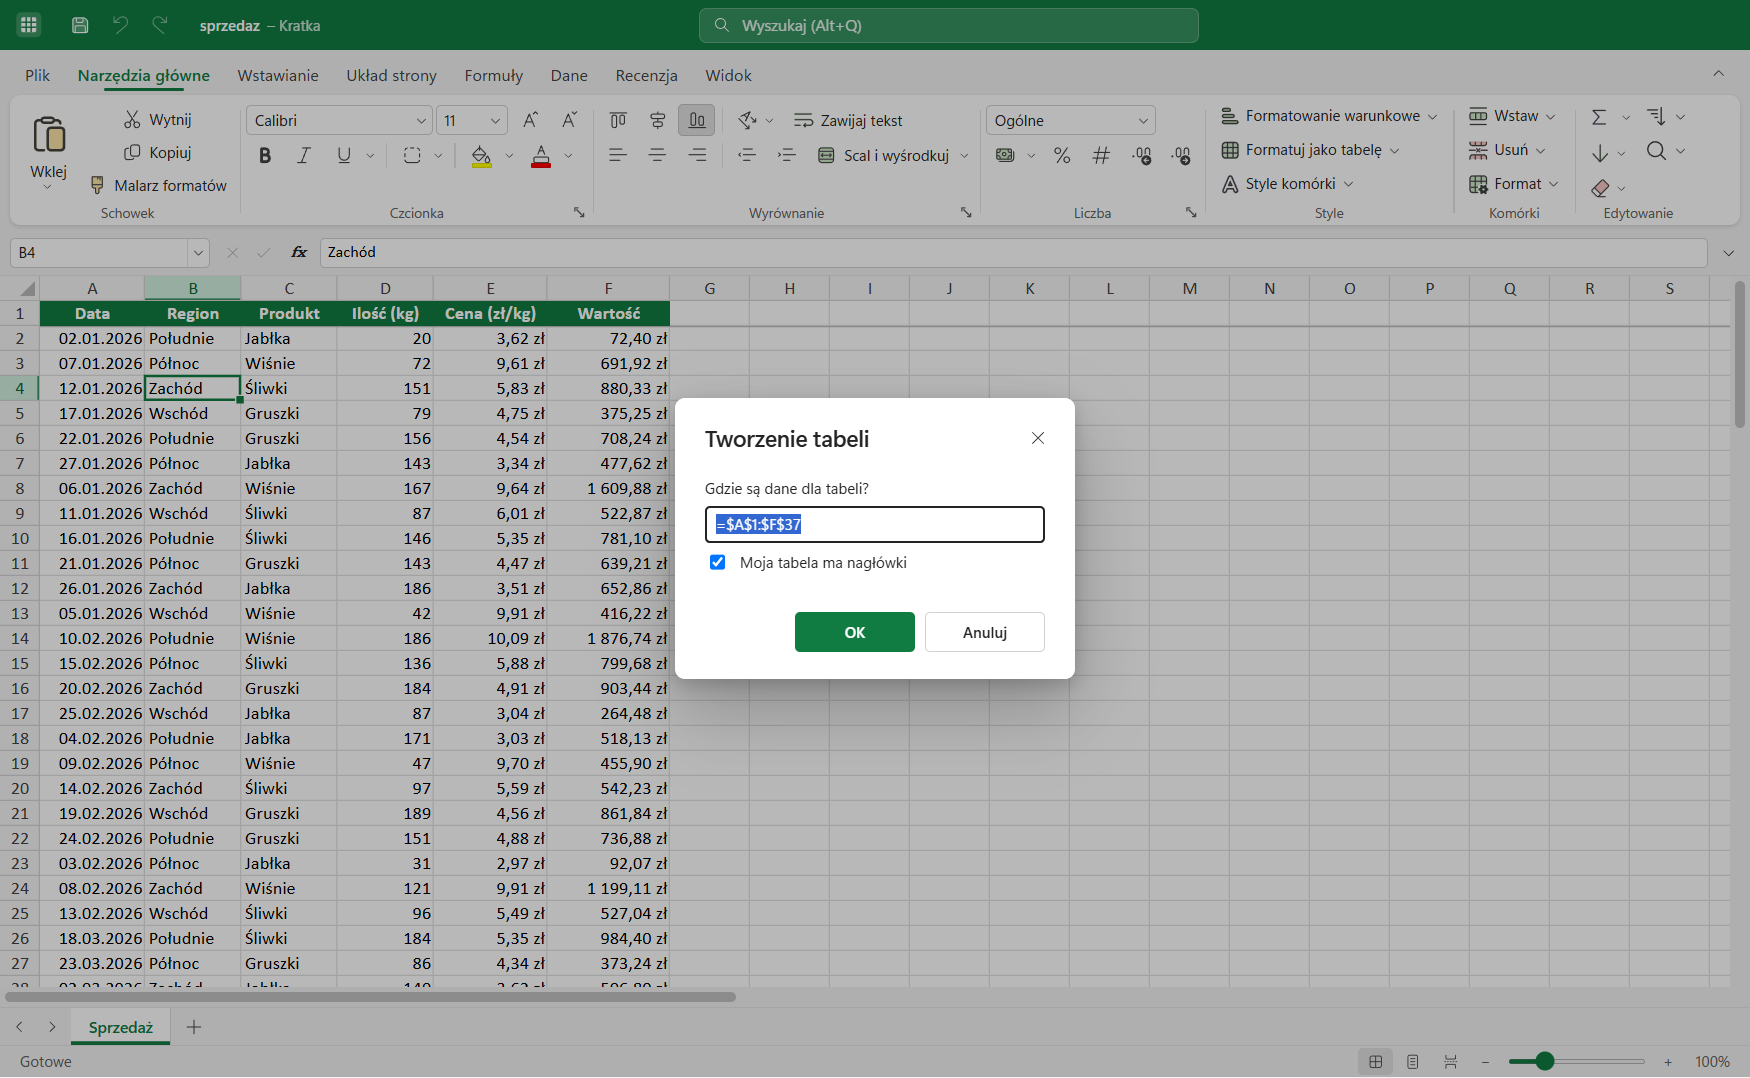Image resolution: width=1750 pixels, height=1078 pixels.
Task: Click the font color letter A icon
Action: [x=541, y=155]
